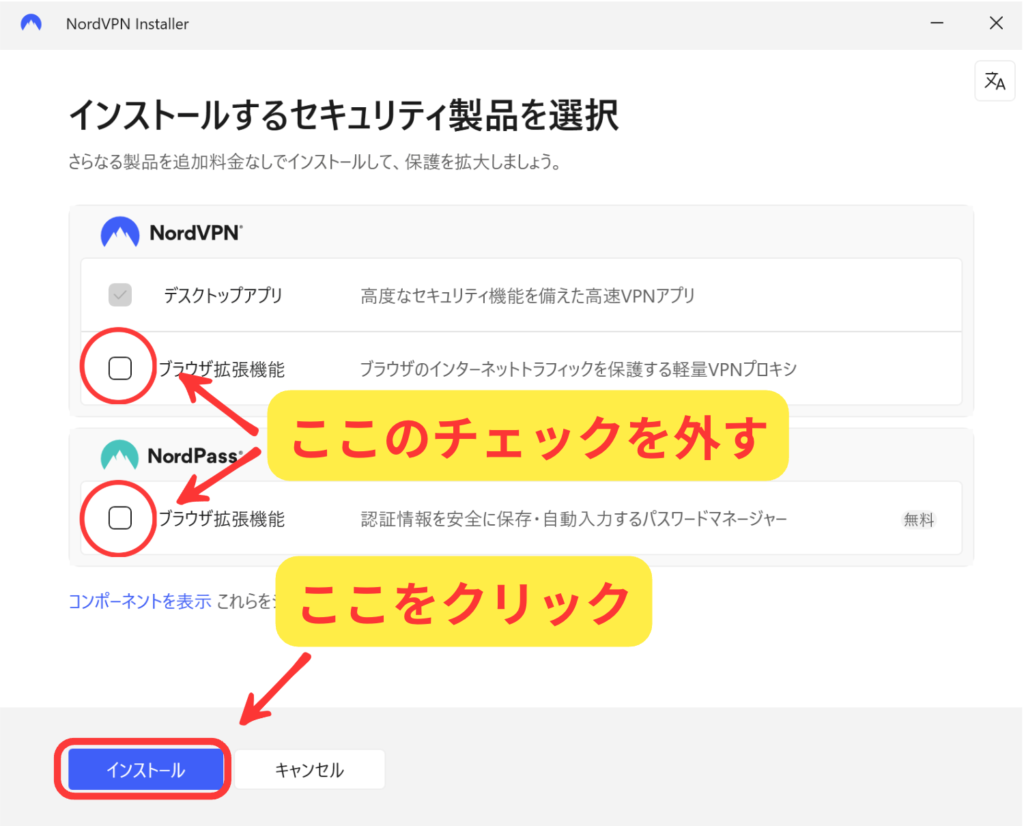Screen dimensions: 1024x826
Task: Toggle the grayed-out デスクトップアプリ checkbox
Action: coord(119,295)
